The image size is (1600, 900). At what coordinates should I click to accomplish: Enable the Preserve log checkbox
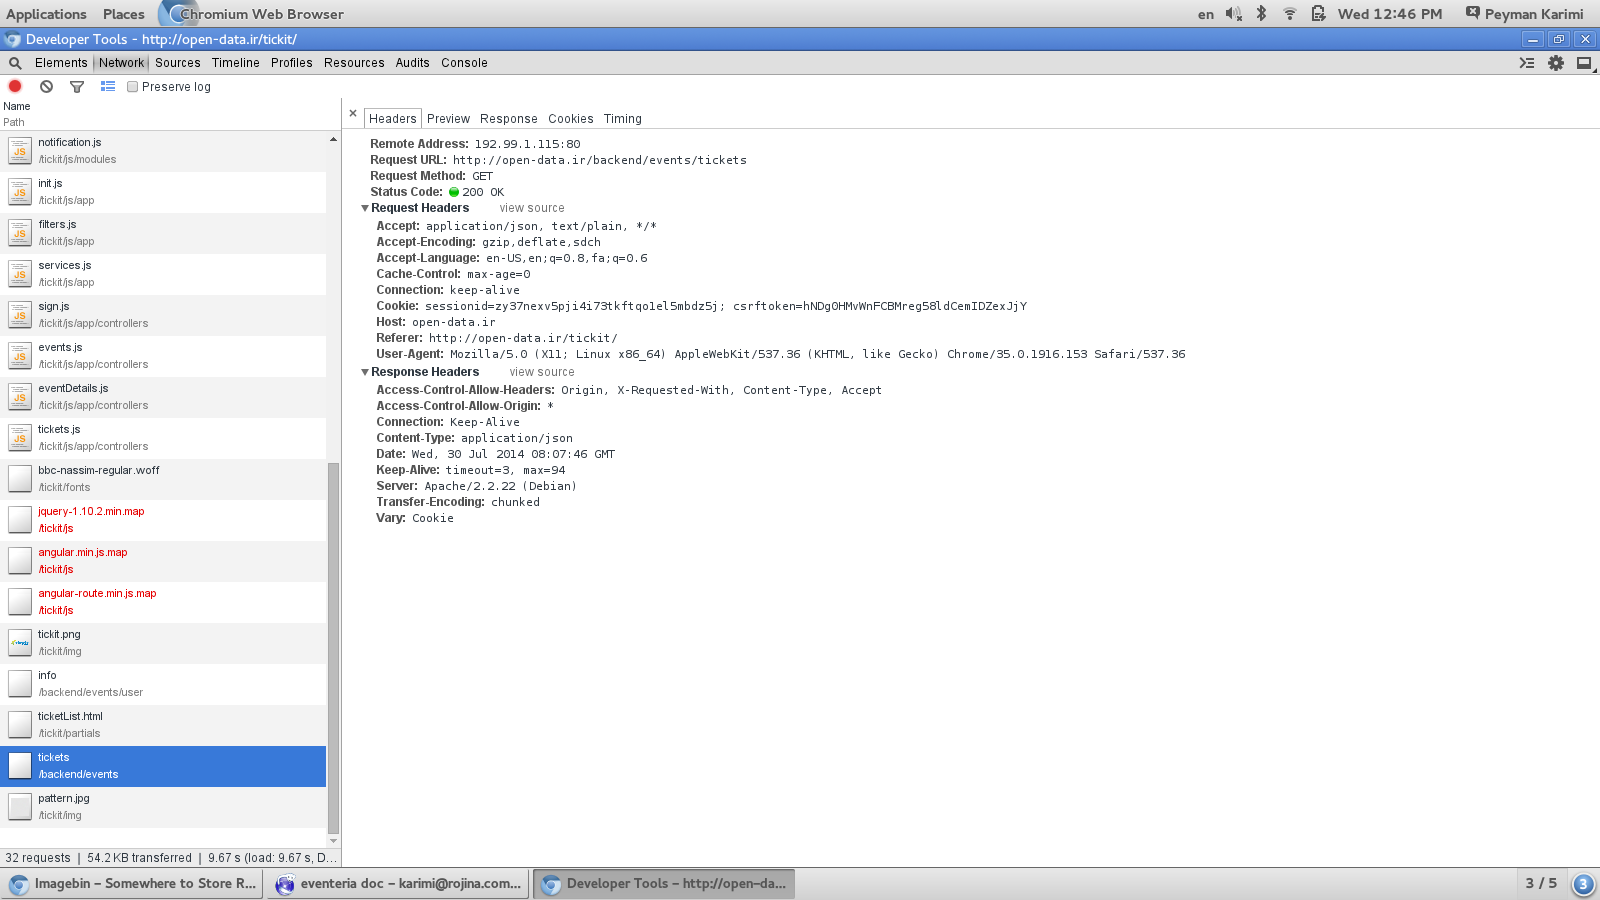pyautogui.click(x=132, y=87)
